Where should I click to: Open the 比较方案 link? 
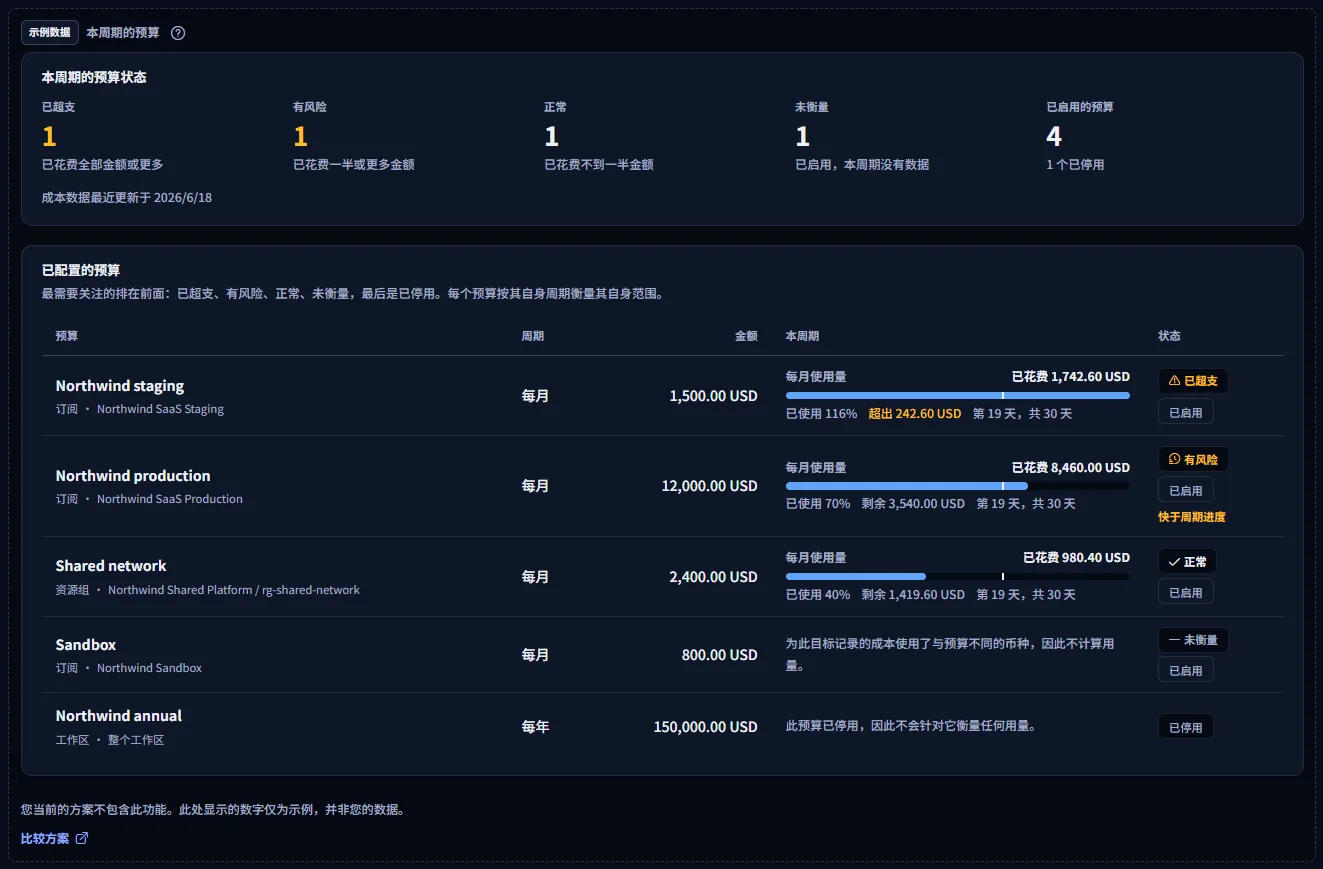(54, 839)
